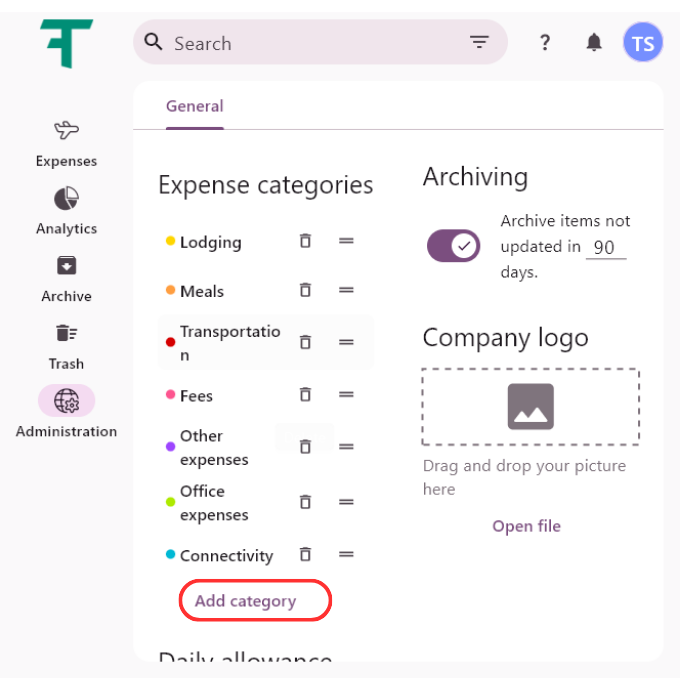Open the Trash section
This screenshot has height=690, width=680.
point(66,334)
